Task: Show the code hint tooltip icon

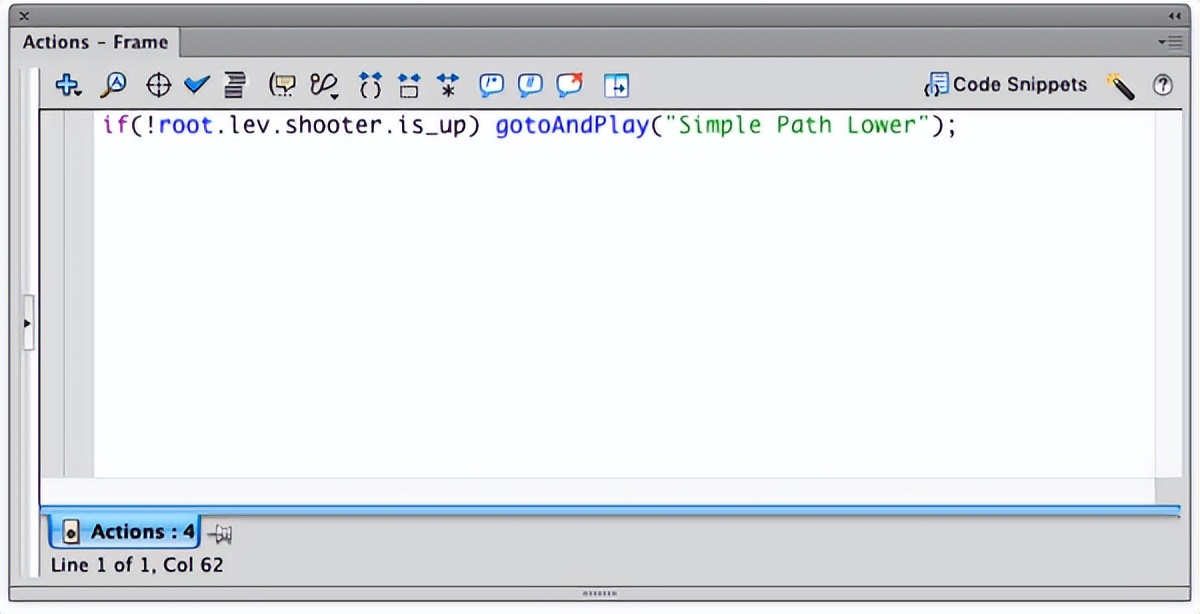Action: [x=284, y=86]
